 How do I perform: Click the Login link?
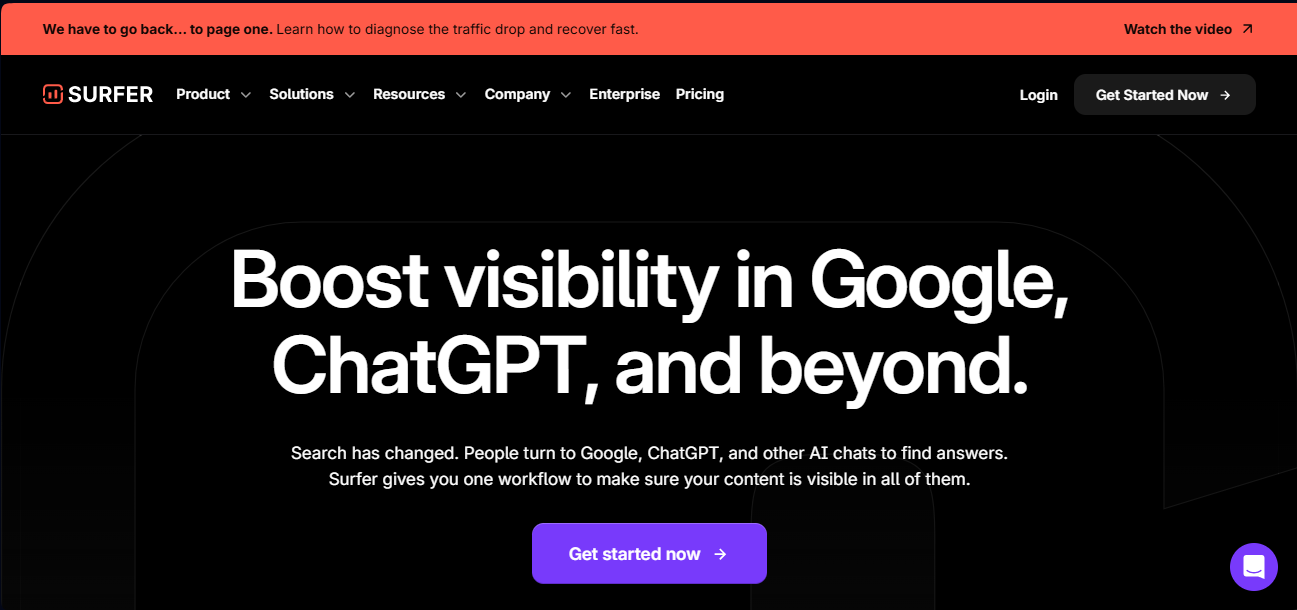pyautogui.click(x=1038, y=95)
